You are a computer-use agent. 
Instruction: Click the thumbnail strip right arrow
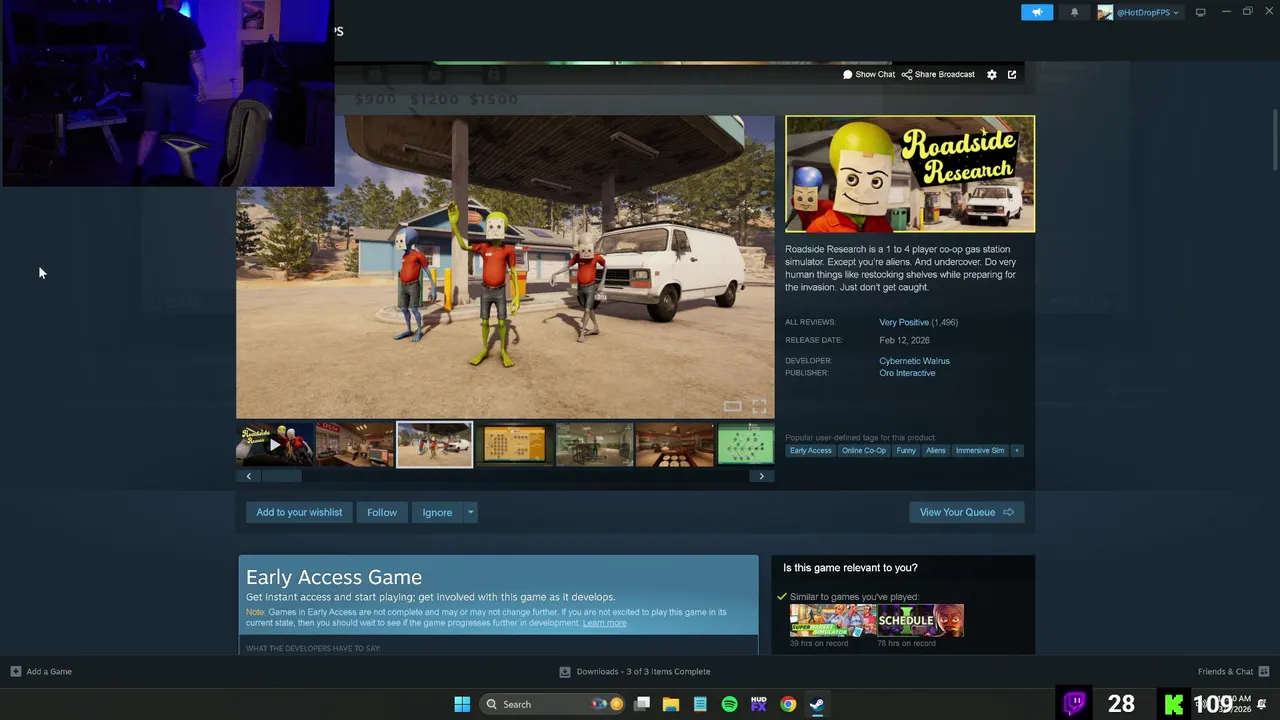click(x=761, y=476)
